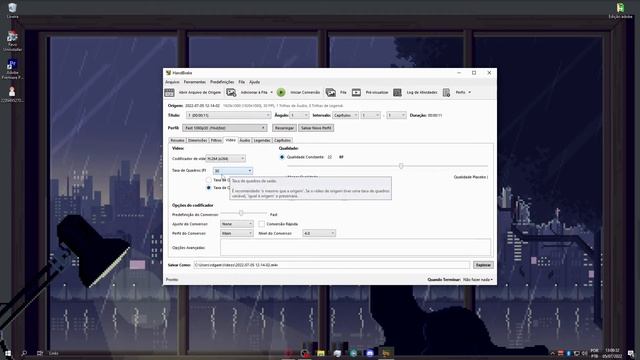Open the Ângulo dropdown

pos(299,116)
